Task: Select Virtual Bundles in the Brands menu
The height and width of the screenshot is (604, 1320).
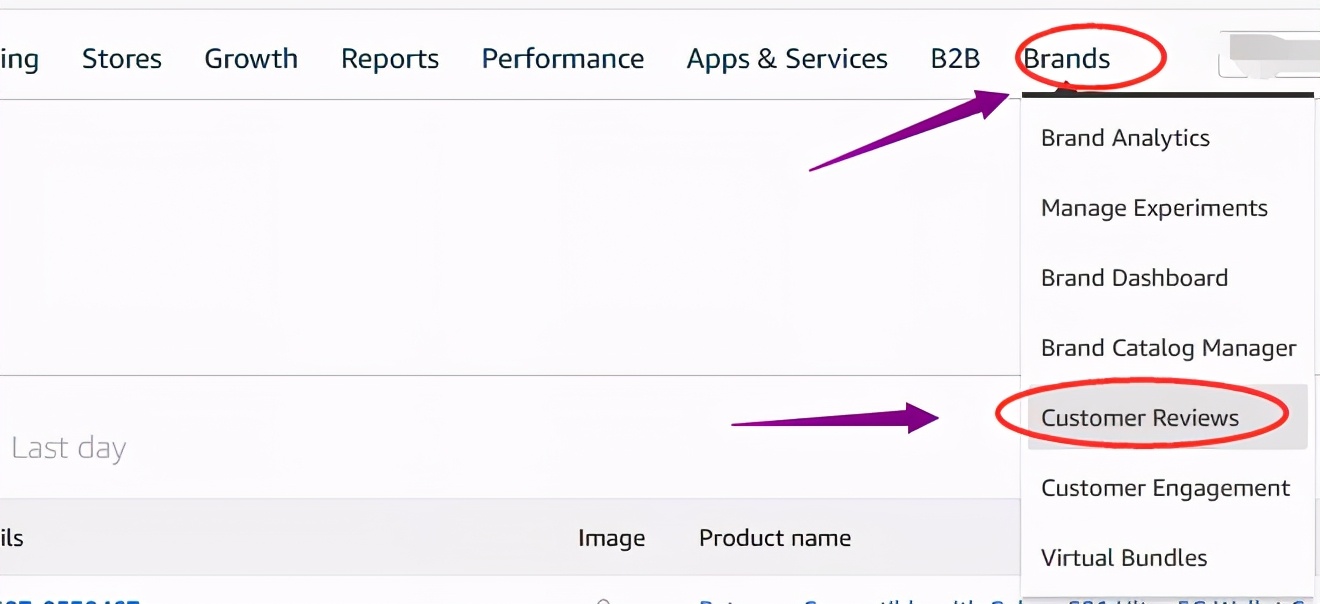Action: (1124, 558)
